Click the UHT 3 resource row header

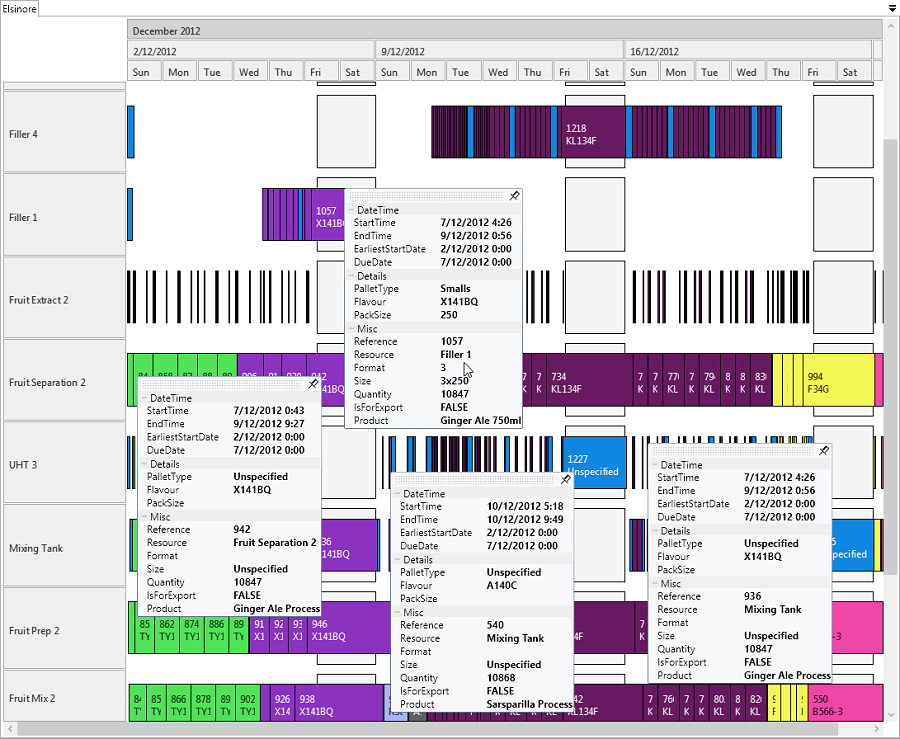(x=65, y=465)
